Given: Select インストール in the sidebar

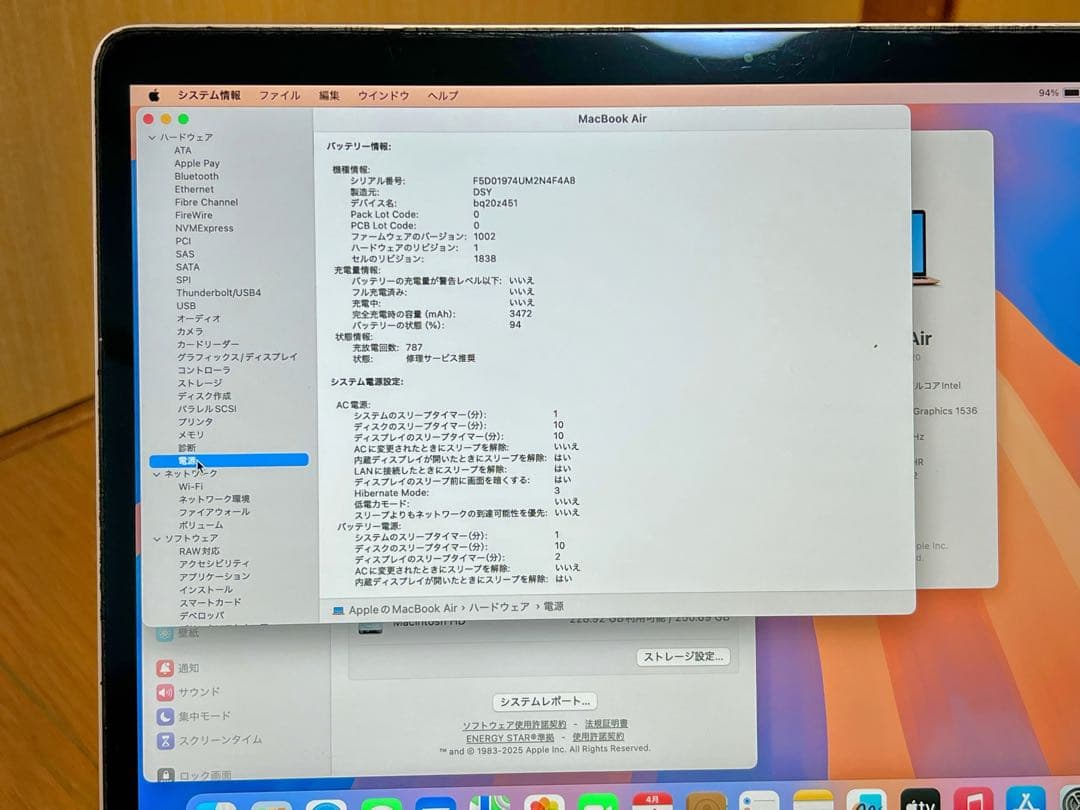Looking at the screenshot, I should pyautogui.click(x=206, y=590).
